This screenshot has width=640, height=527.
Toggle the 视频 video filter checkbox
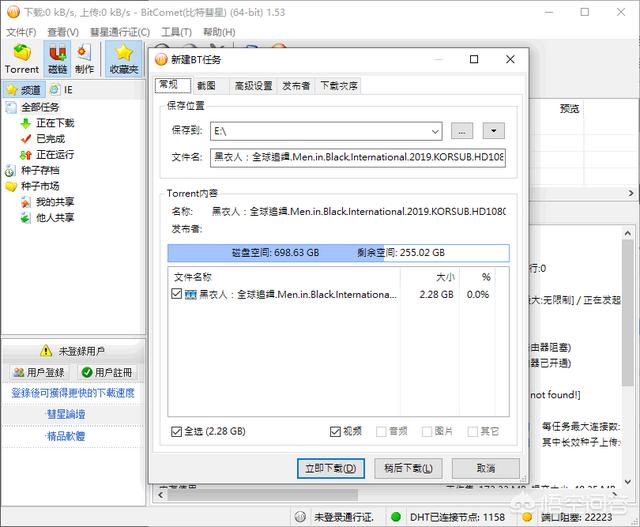[335, 431]
